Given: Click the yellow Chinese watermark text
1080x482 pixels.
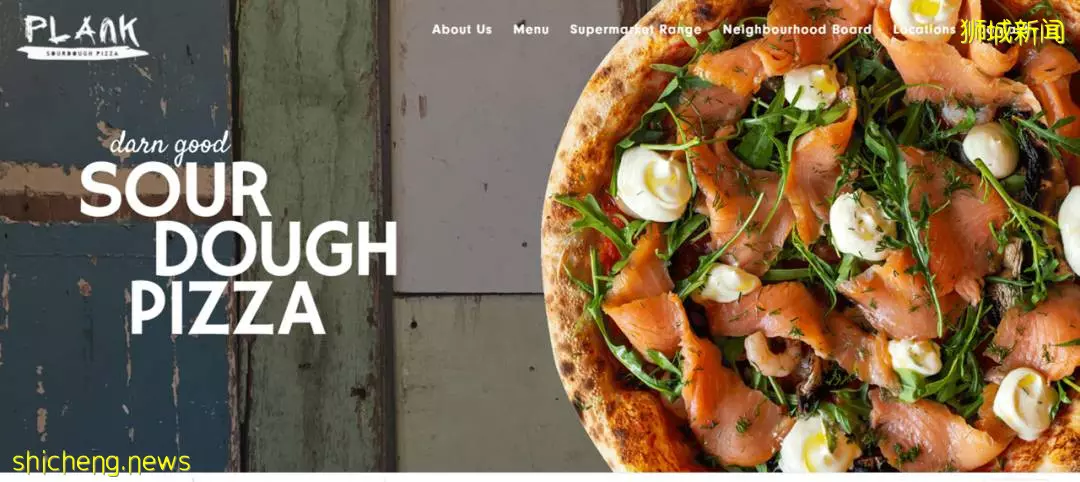Looking at the screenshot, I should click(x=1012, y=31).
